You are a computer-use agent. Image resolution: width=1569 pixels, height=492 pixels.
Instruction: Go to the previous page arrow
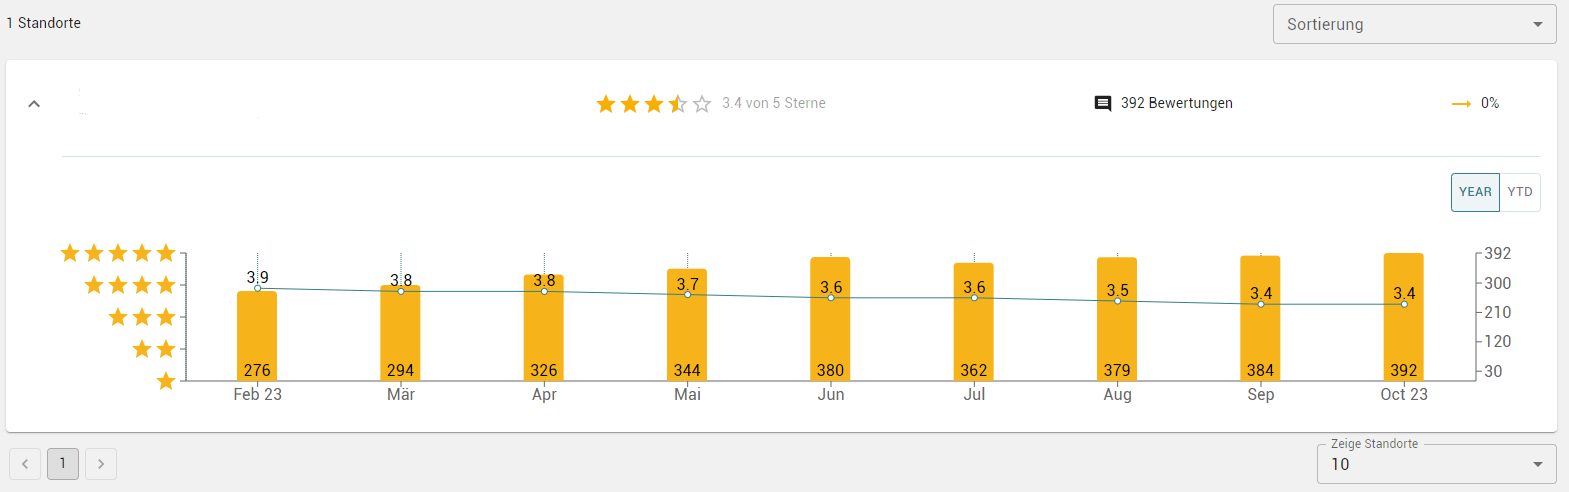click(25, 464)
